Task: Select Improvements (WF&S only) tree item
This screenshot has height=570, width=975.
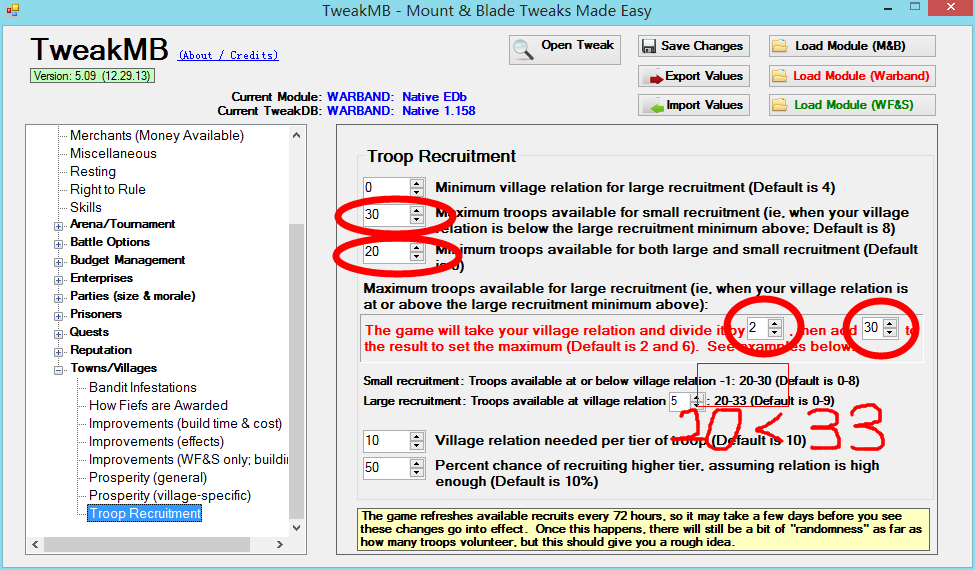Action: (188, 459)
